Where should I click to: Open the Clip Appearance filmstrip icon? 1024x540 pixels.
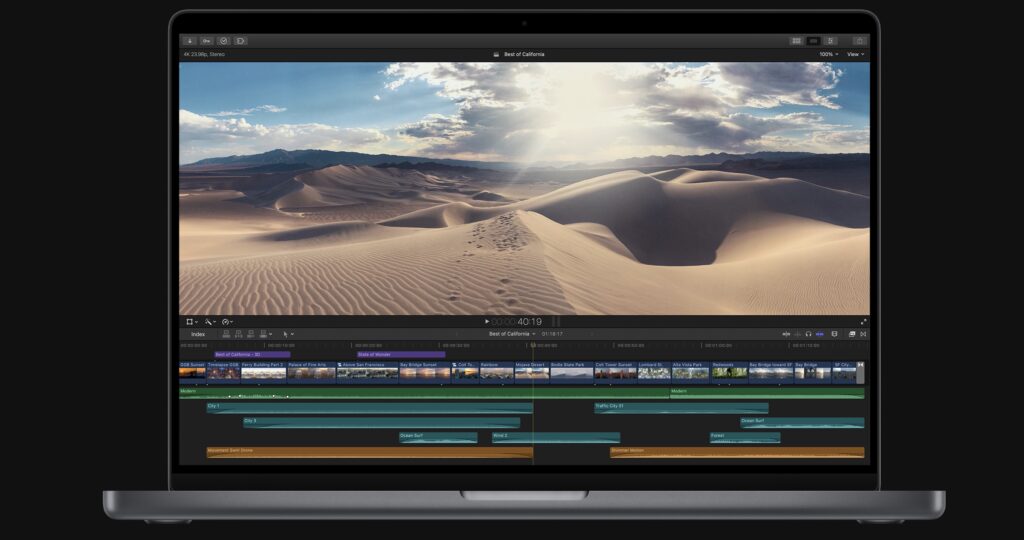point(834,334)
